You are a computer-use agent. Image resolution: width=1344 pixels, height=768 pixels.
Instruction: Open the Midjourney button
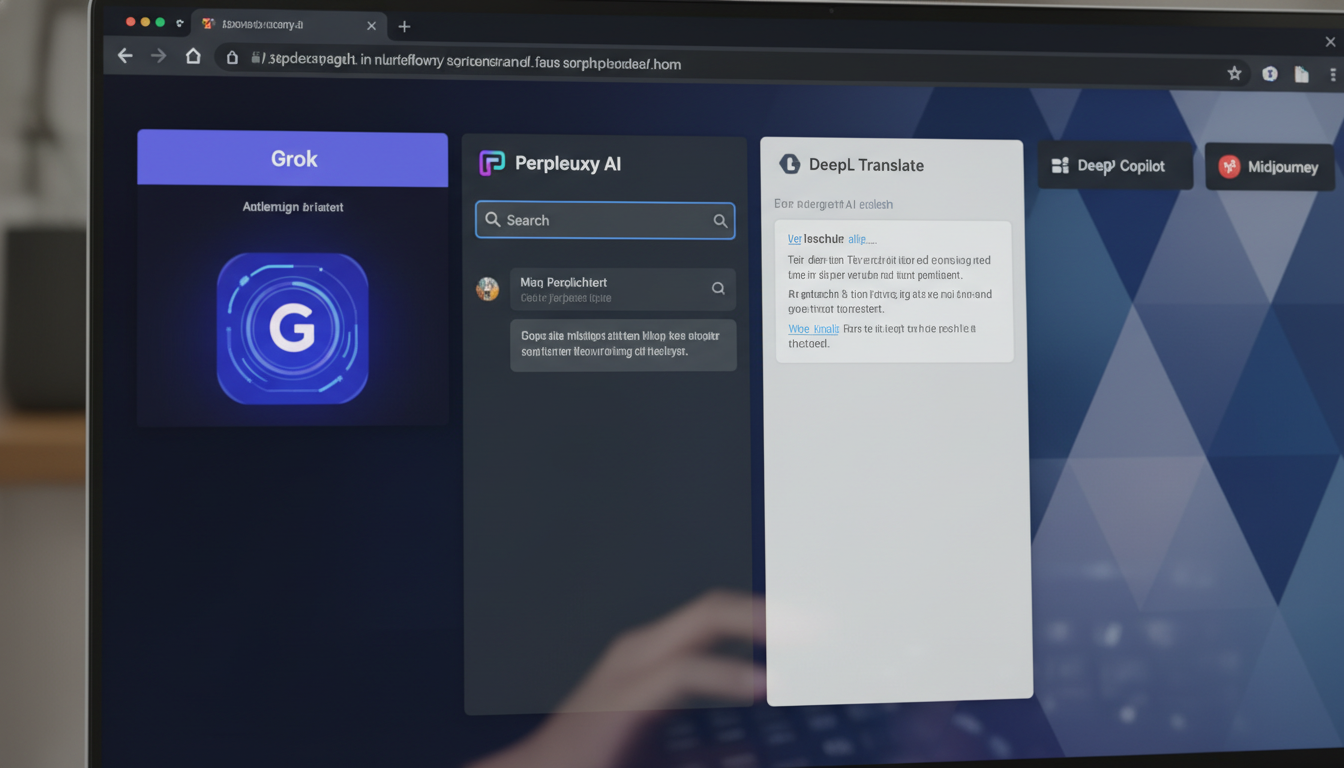(1269, 167)
